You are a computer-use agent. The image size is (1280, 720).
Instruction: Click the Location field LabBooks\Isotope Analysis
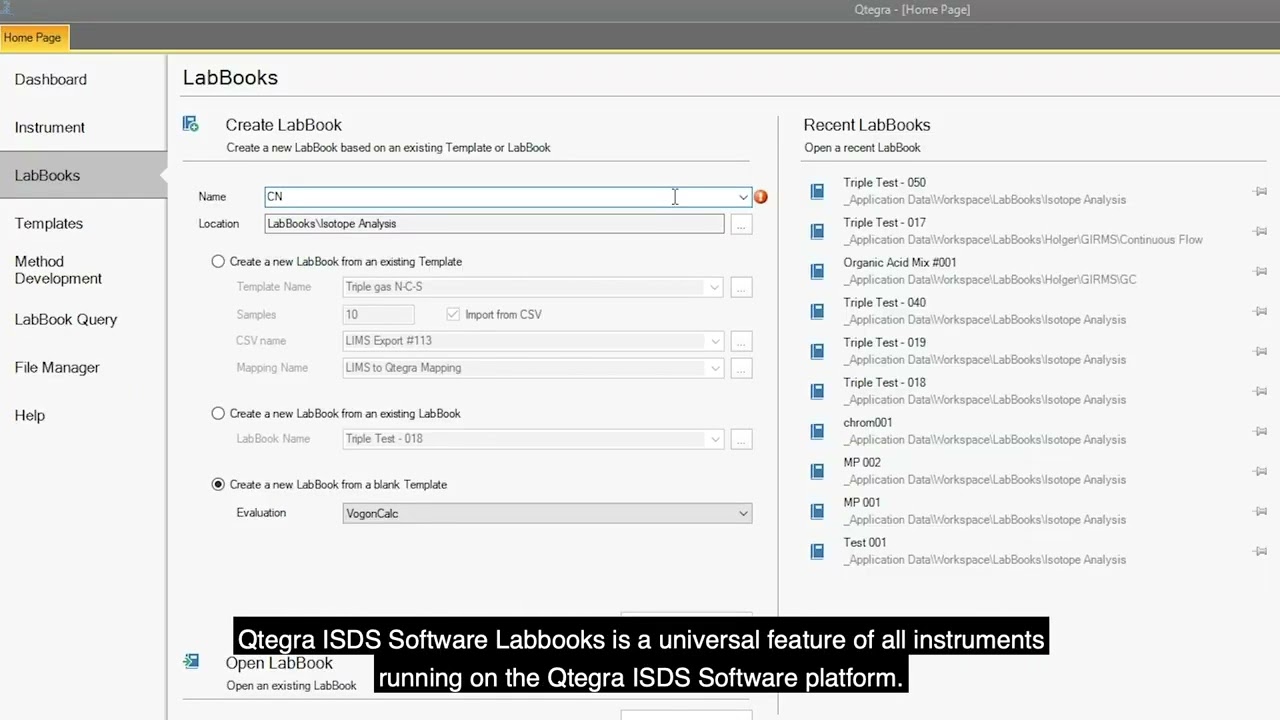[494, 224]
